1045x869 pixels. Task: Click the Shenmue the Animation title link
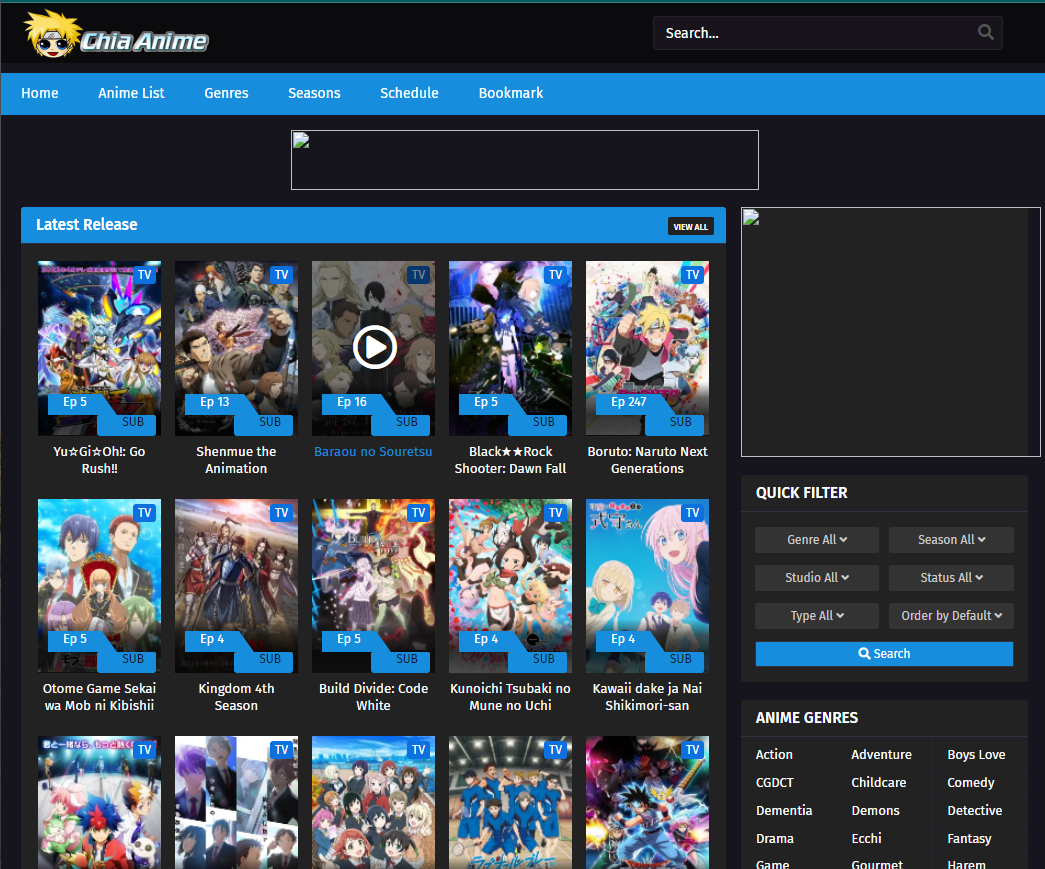click(x=237, y=460)
